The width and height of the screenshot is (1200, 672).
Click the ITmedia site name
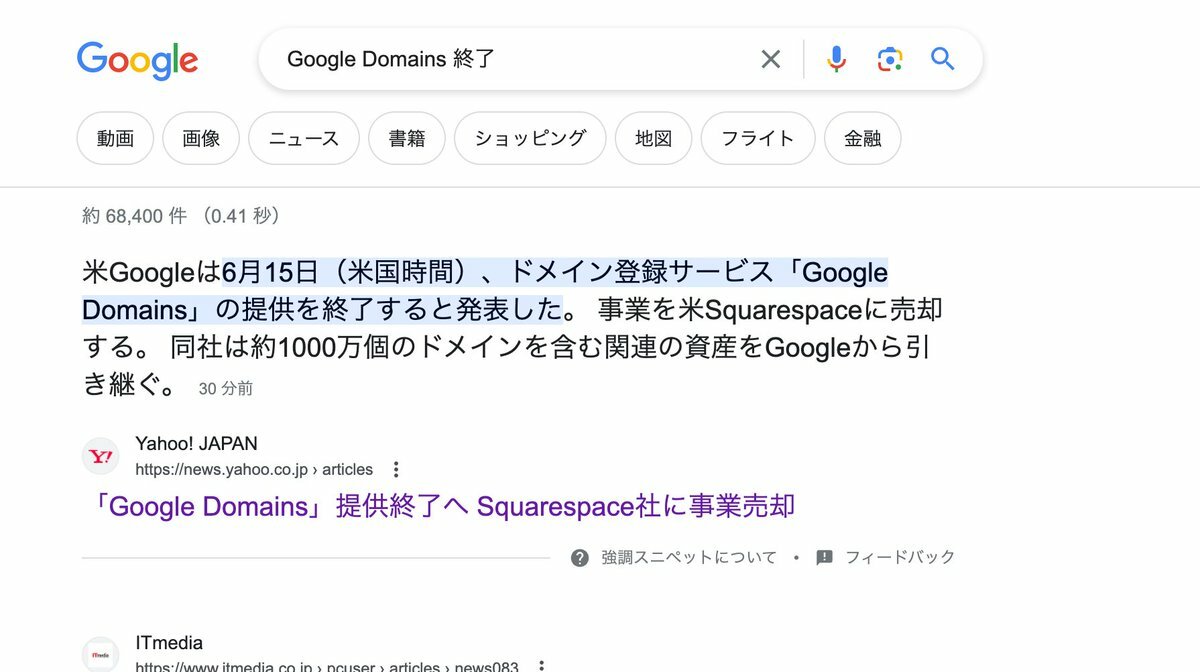click(169, 643)
